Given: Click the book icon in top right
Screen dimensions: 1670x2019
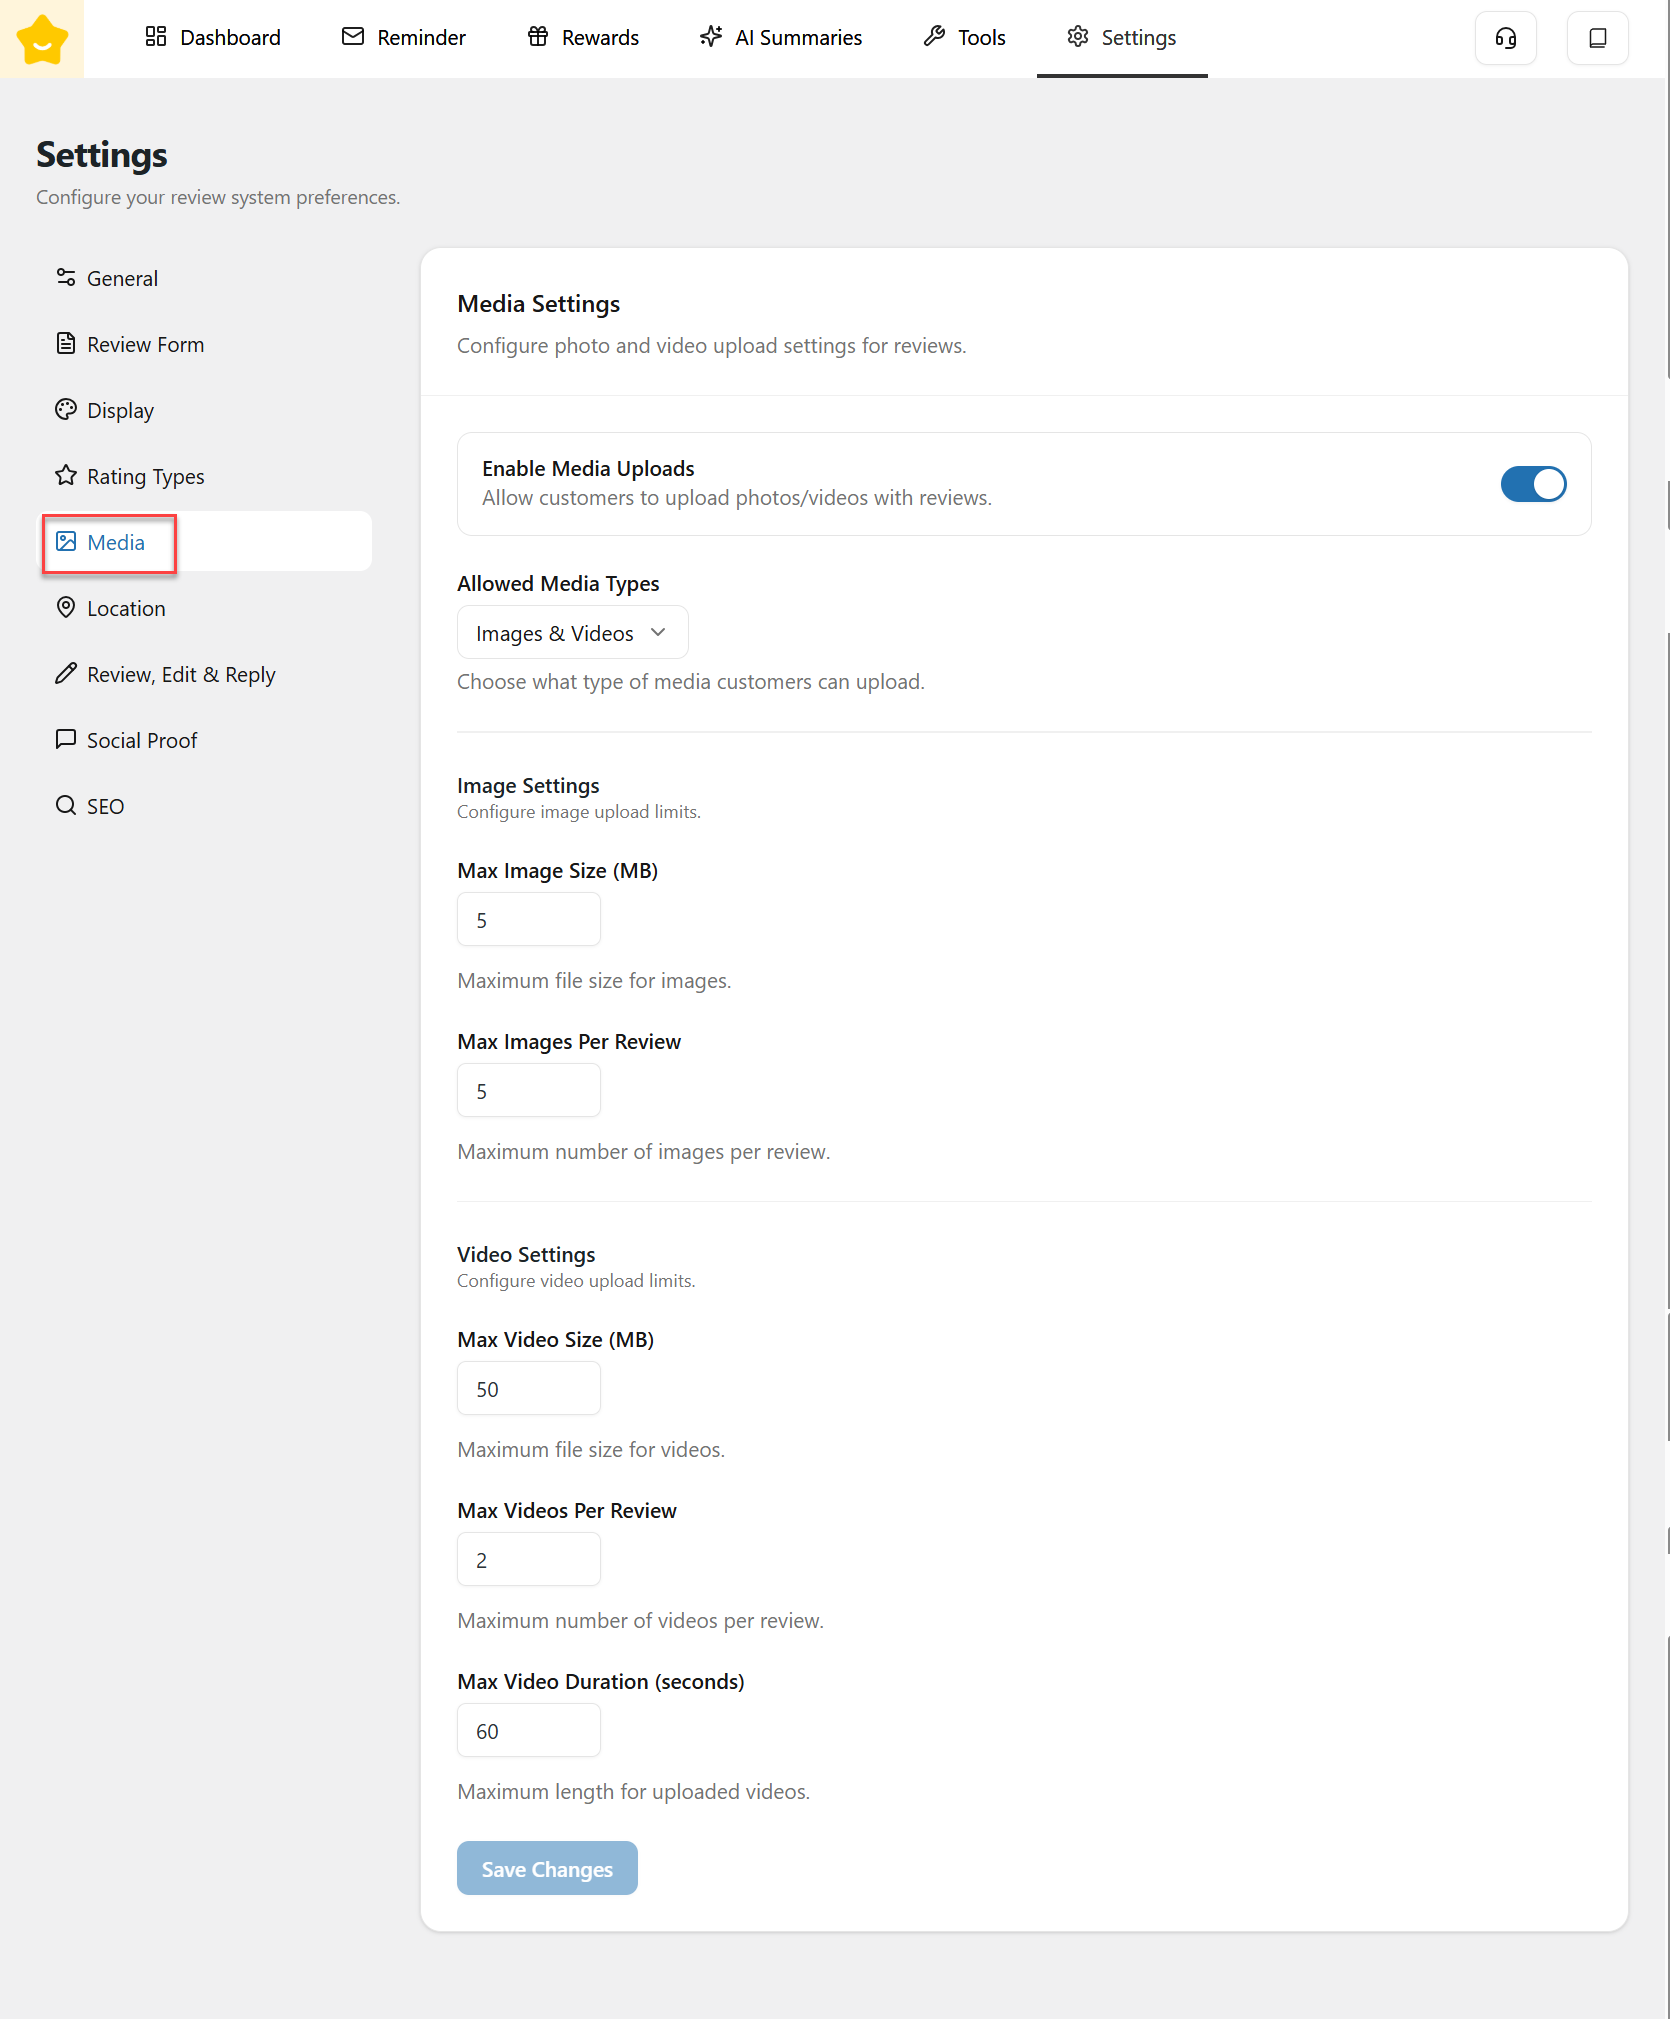Looking at the screenshot, I should point(1597,38).
